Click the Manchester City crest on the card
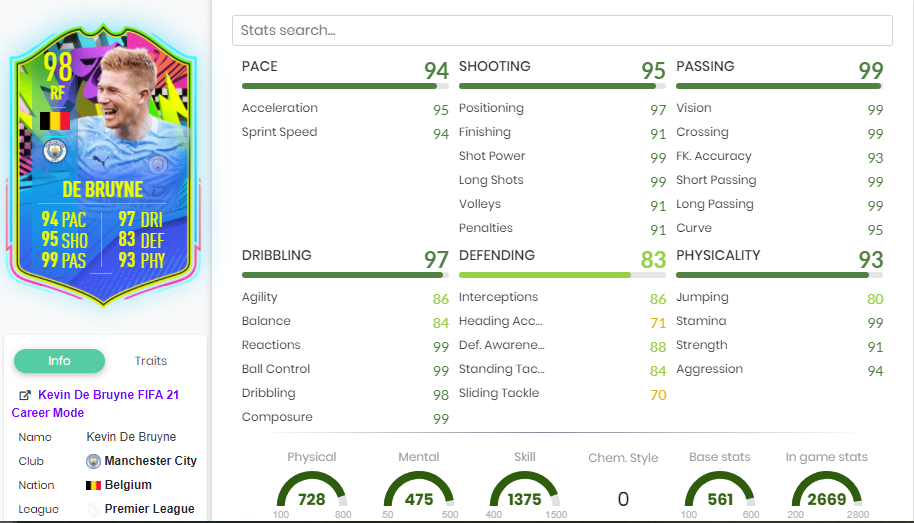Screen dimensions: 914x523 54,152
